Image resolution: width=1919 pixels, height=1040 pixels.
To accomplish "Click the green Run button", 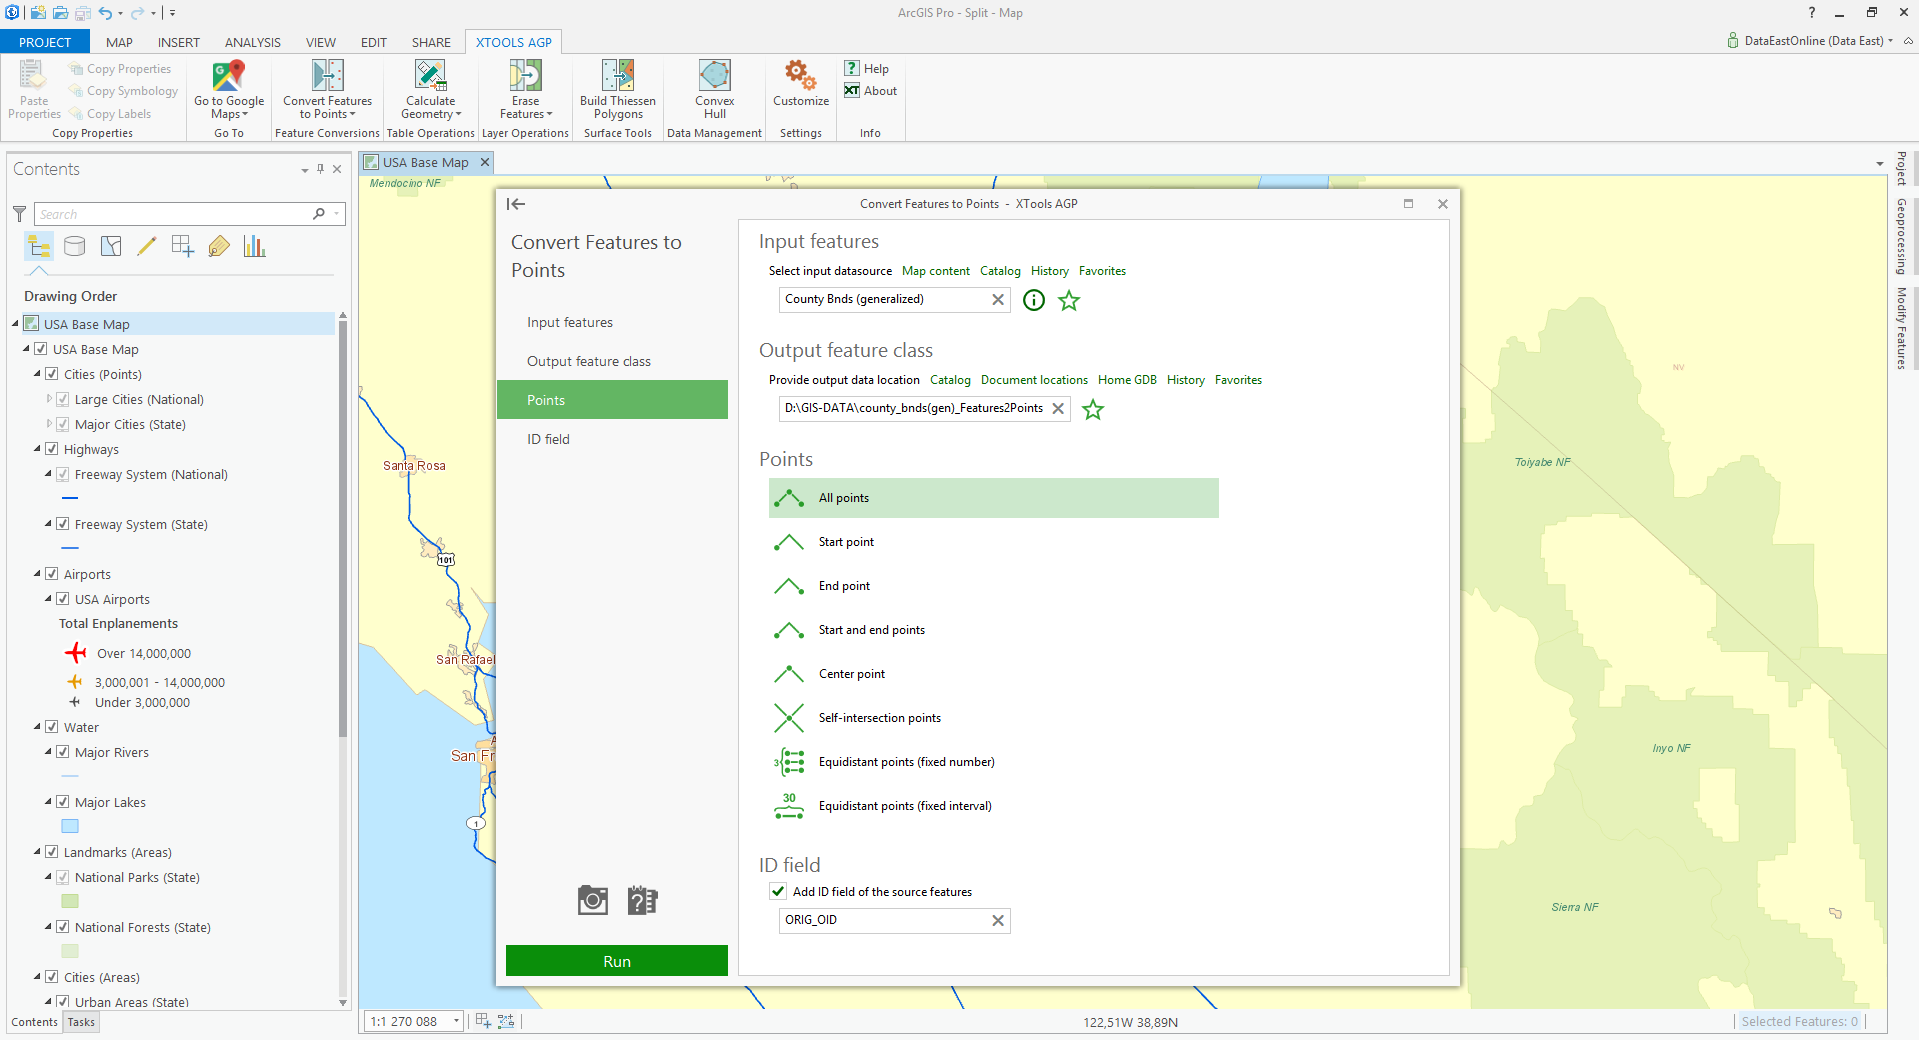I will (x=617, y=961).
